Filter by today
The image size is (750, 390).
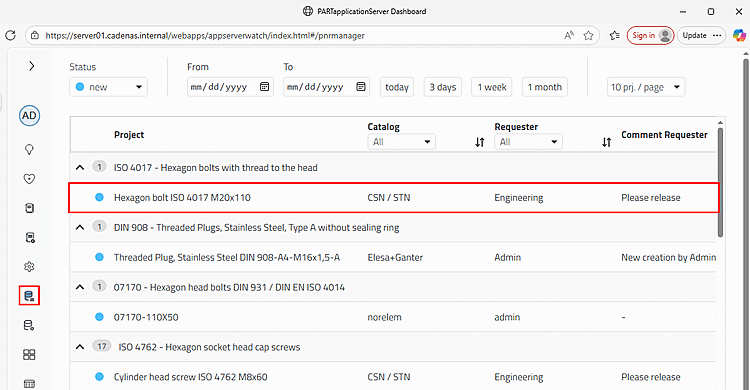tap(397, 87)
